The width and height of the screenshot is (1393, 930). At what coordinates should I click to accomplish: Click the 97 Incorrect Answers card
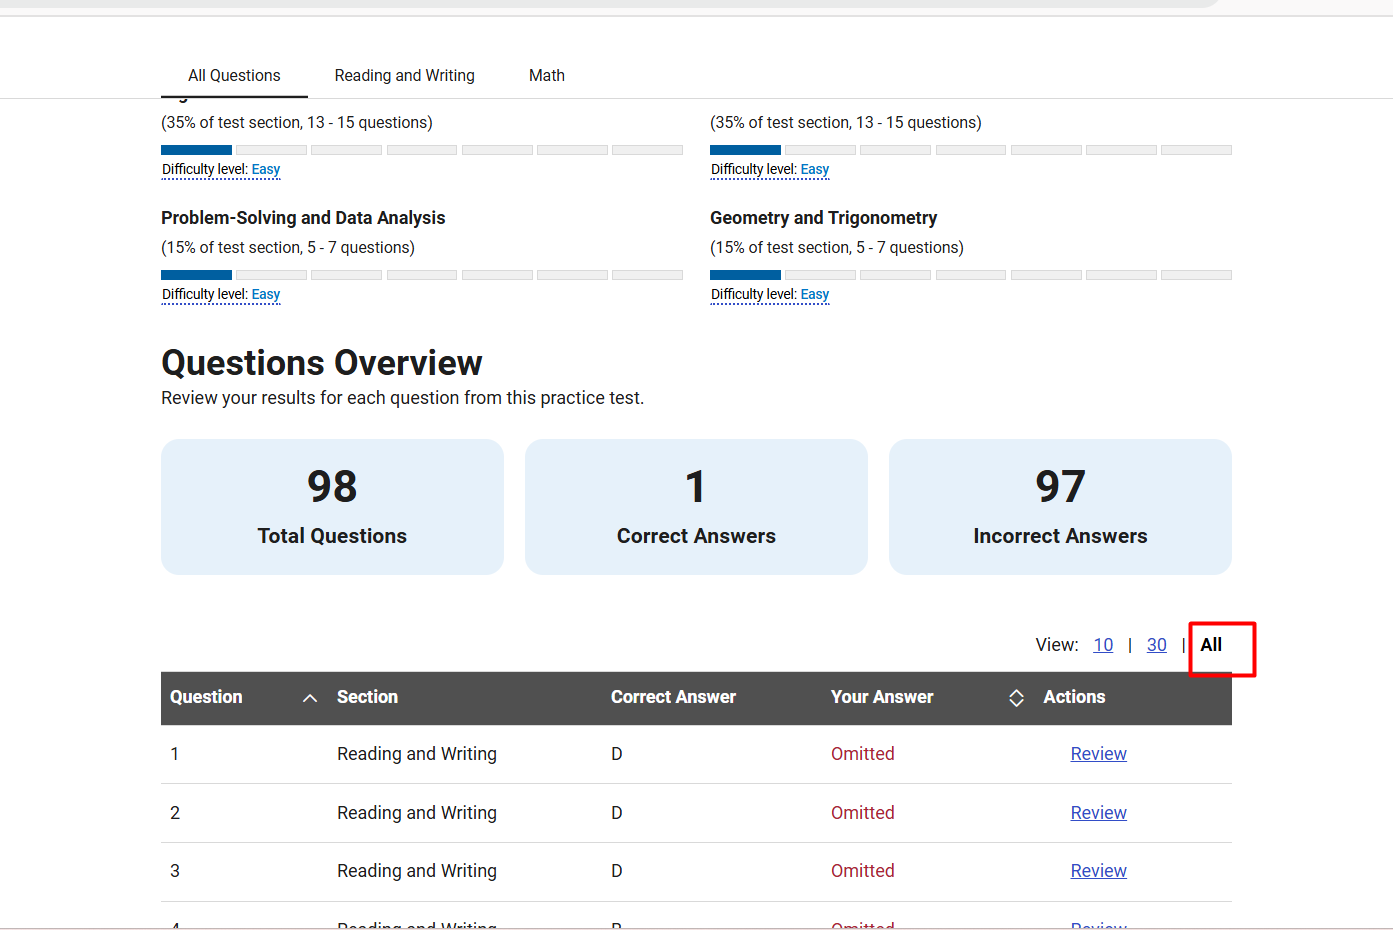pyautogui.click(x=1060, y=507)
